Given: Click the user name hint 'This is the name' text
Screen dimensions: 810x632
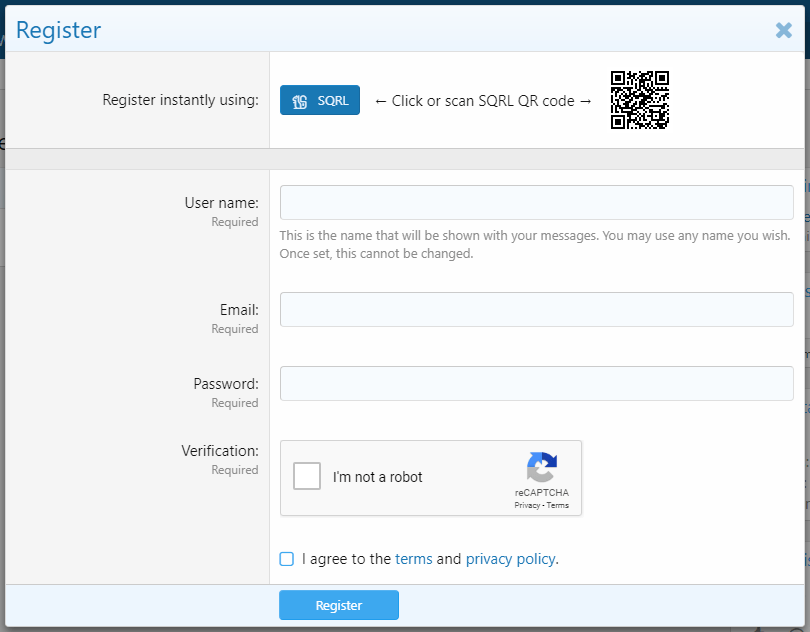Looking at the screenshot, I should (535, 244).
